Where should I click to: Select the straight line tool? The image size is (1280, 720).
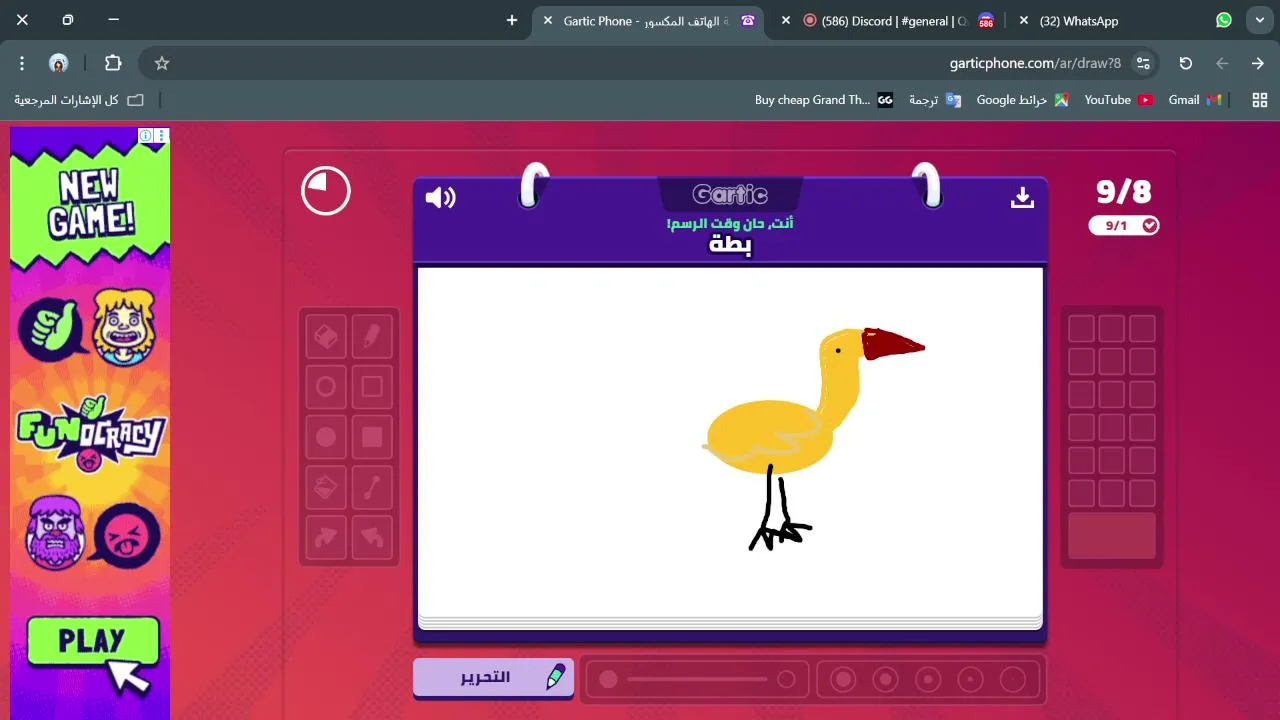(372, 487)
